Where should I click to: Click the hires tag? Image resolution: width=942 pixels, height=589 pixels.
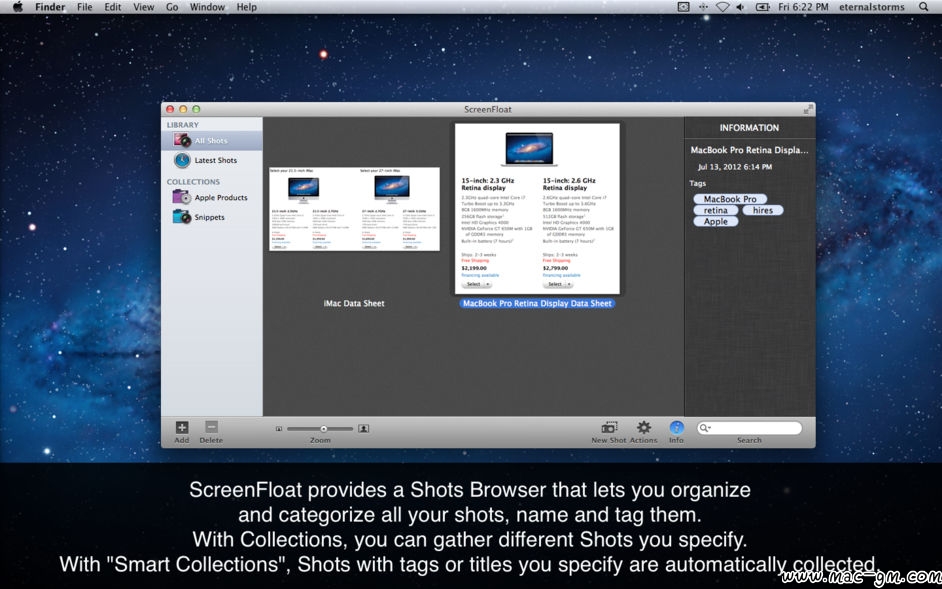click(763, 210)
